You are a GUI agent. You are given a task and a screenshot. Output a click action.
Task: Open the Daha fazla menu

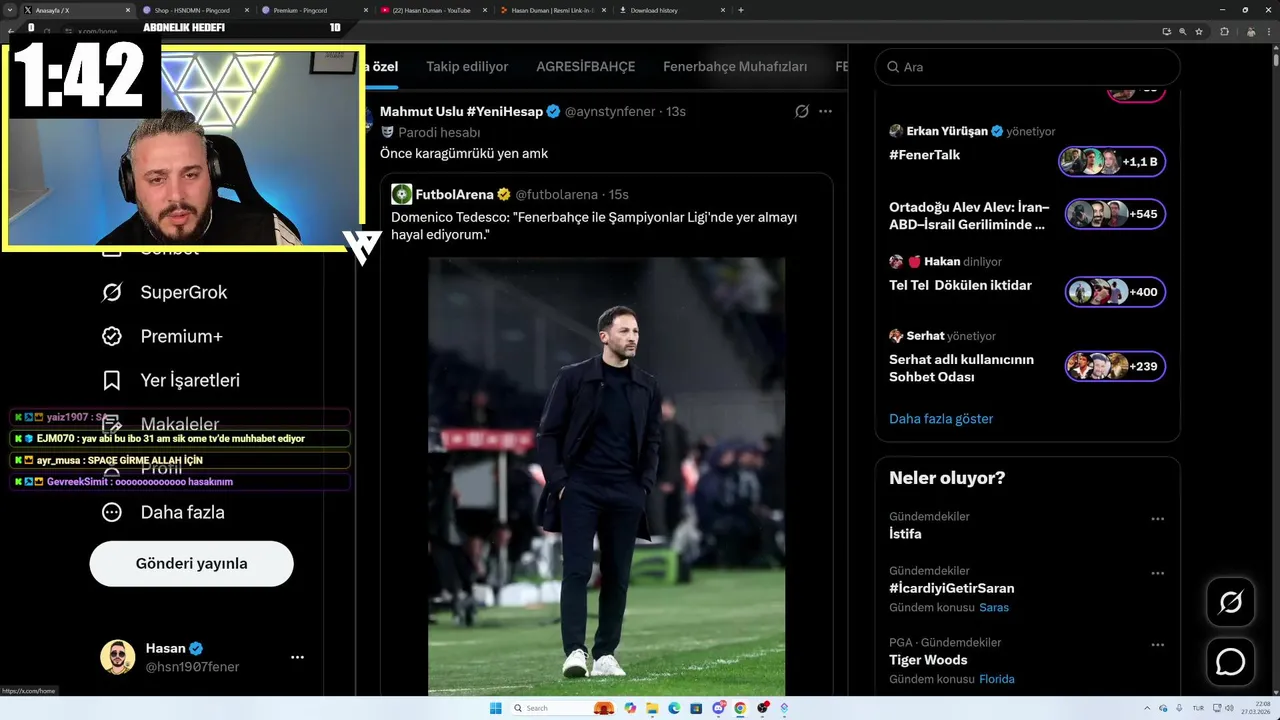point(163,512)
